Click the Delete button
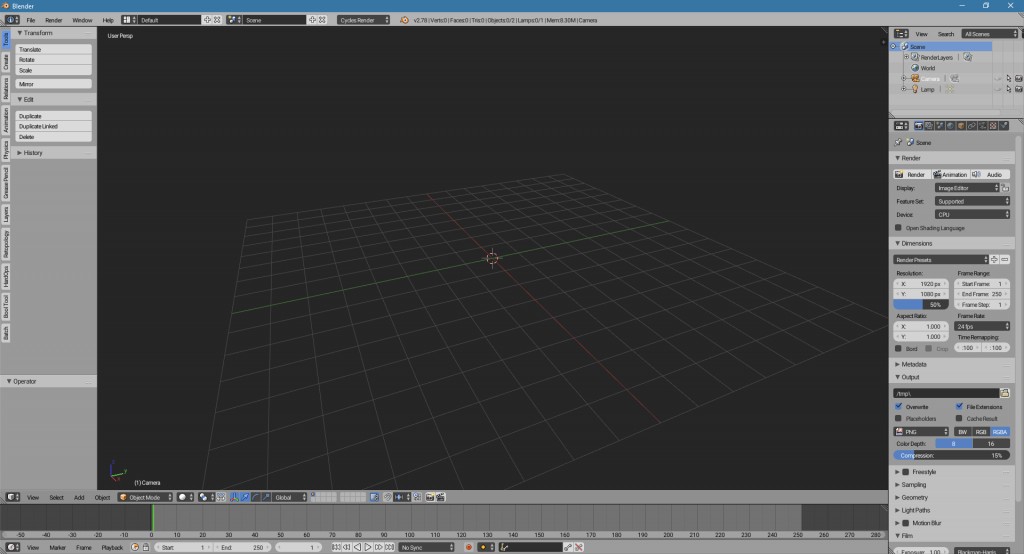 (x=54, y=137)
